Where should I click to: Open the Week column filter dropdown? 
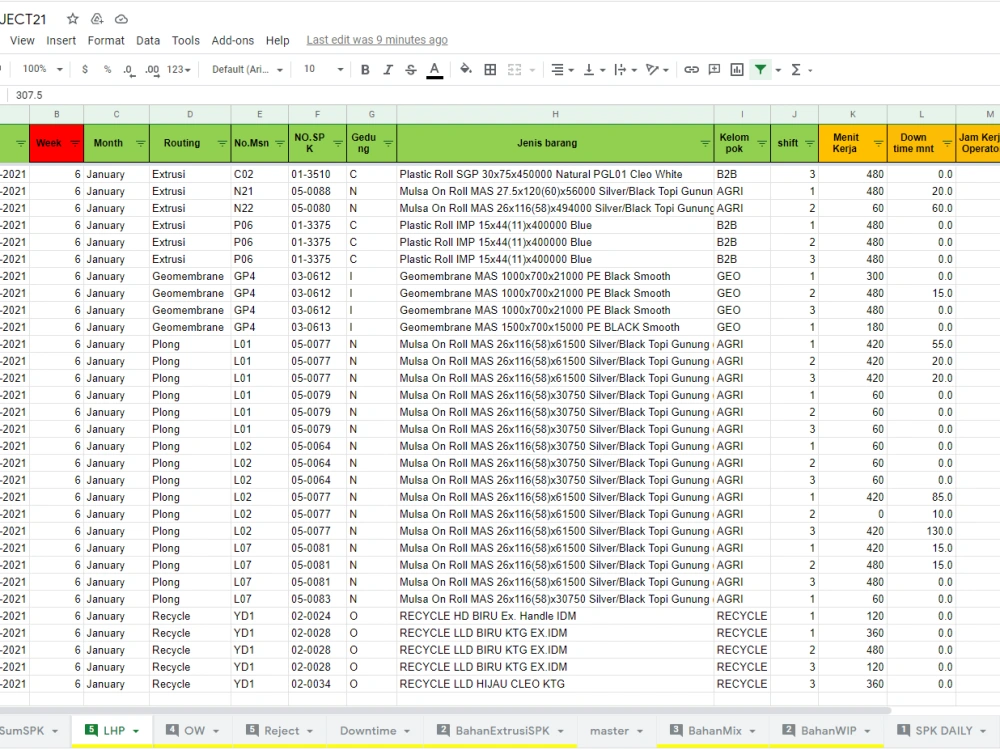74,143
